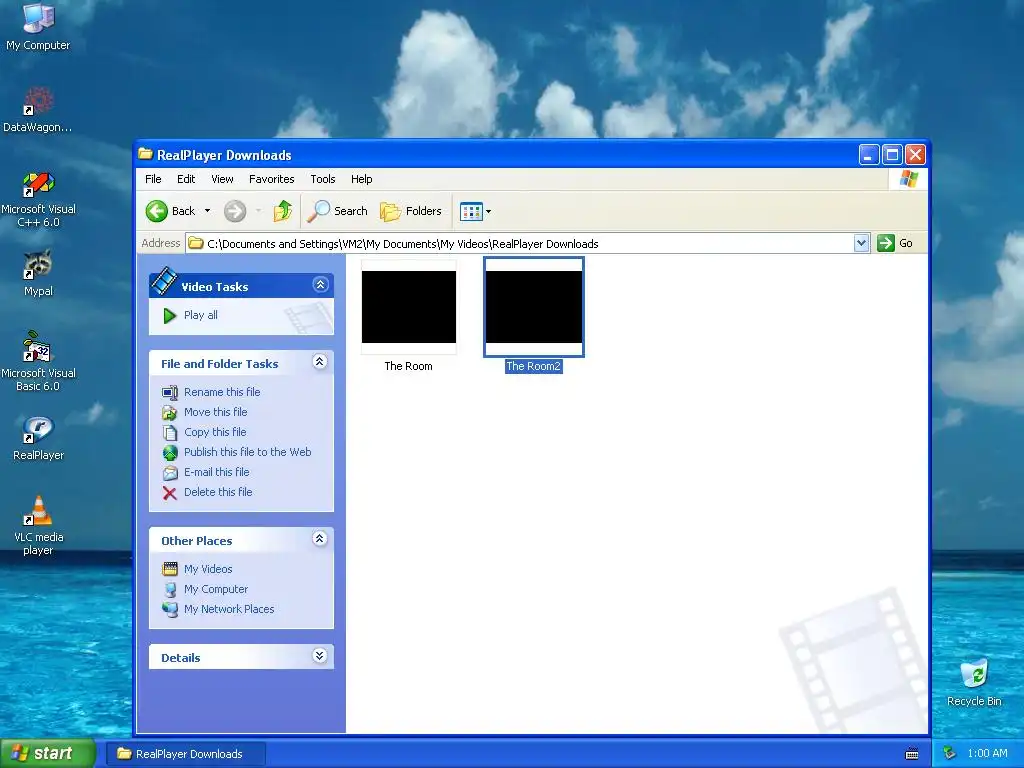
Task: Click in the Address bar path field
Action: pos(520,244)
